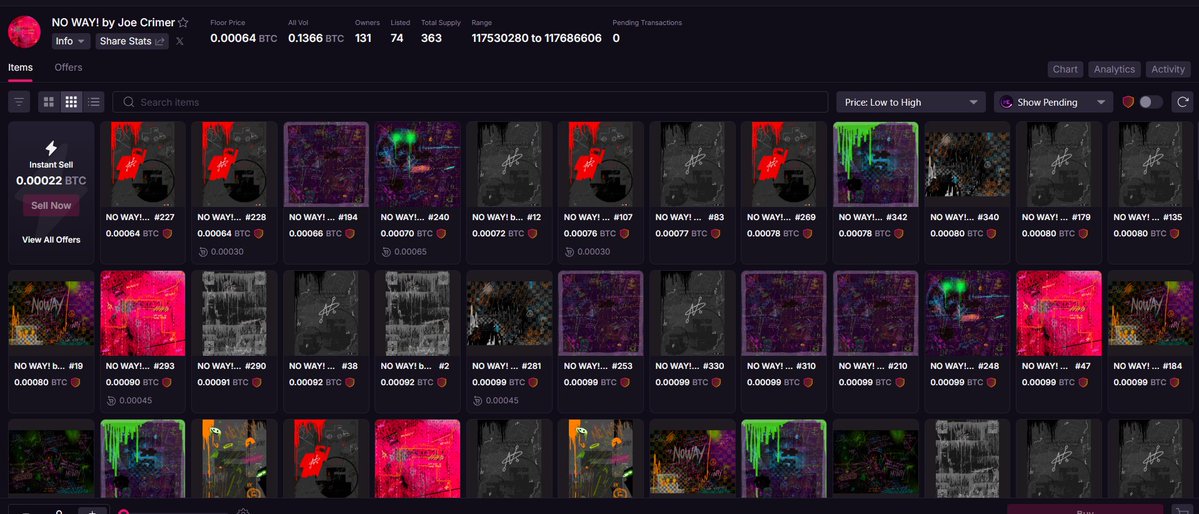The image size is (1199, 514).
Task: Click the Instant Sell price 0.00022 BTC
Action: pos(51,181)
